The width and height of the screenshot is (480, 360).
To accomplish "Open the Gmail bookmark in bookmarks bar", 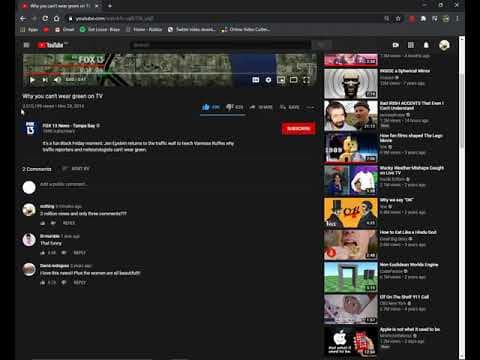I will coord(65,29).
